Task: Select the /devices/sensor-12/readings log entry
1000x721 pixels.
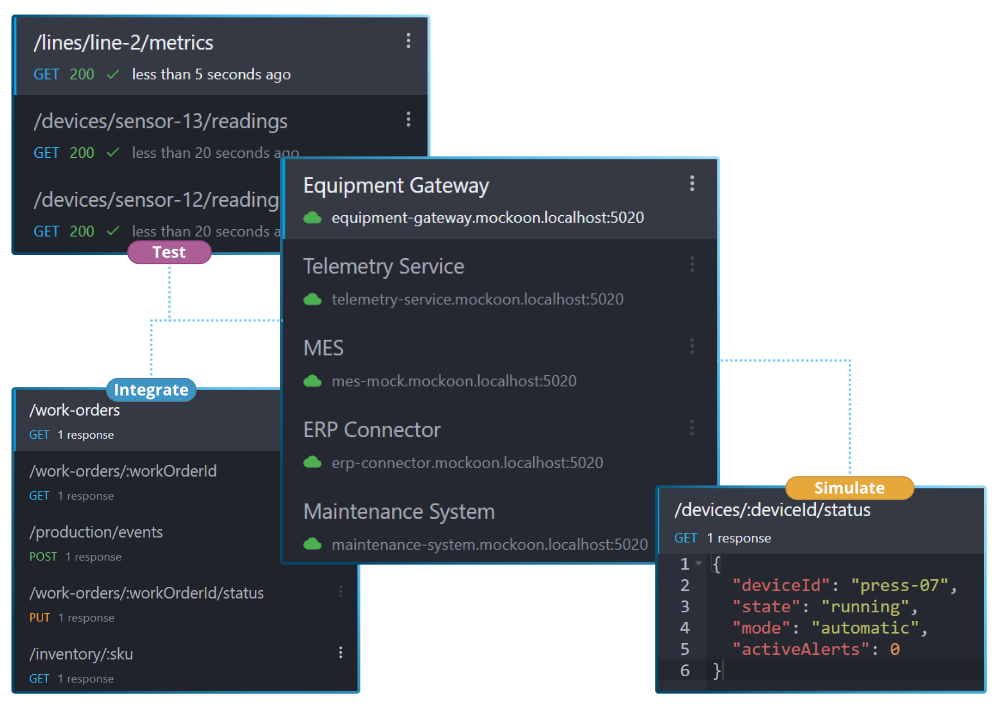Action: [x=148, y=213]
